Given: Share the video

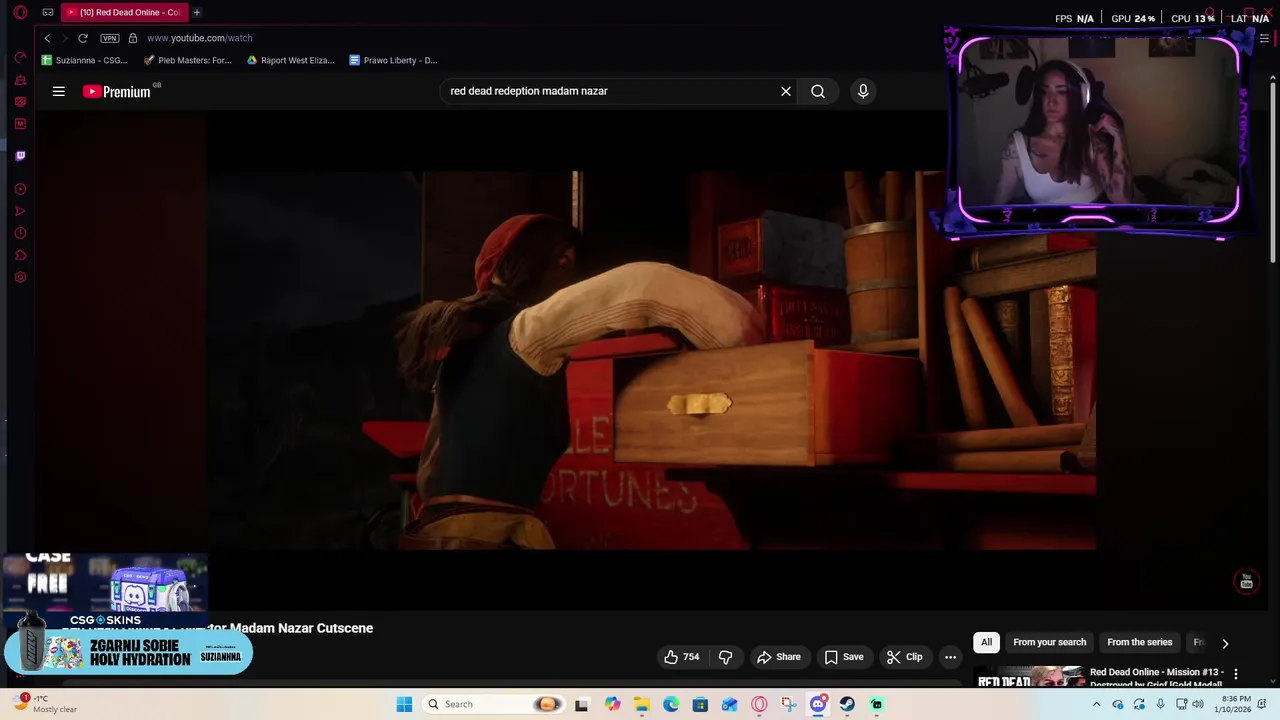Looking at the screenshot, I should [x=779, y=657].
